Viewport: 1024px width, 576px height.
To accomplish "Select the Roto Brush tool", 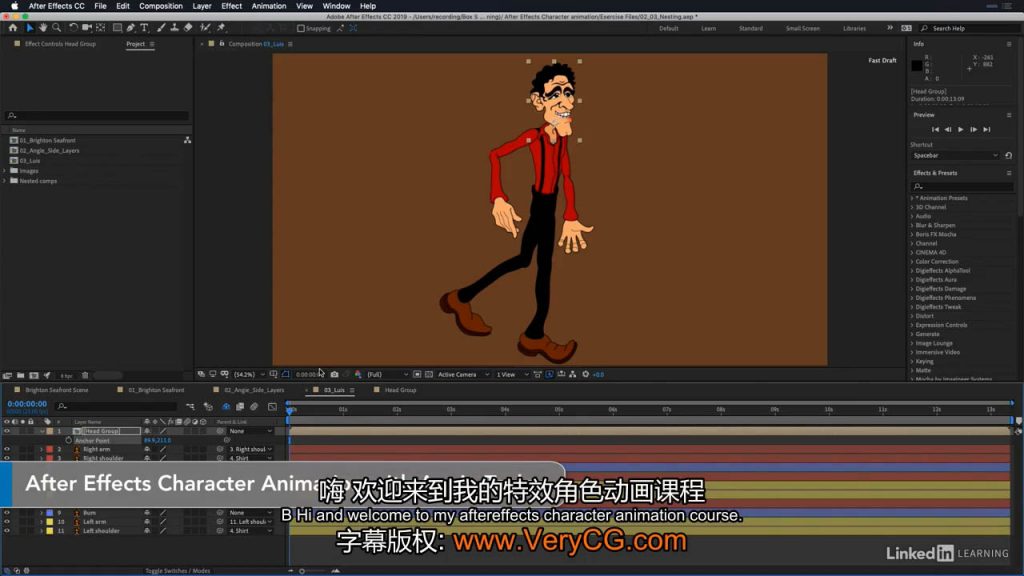I will coord(205,28).
